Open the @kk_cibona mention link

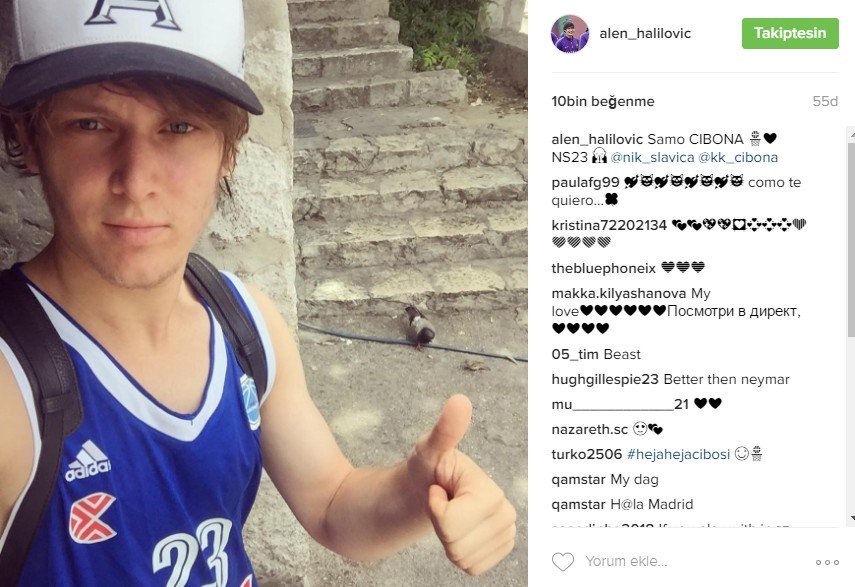(738, 158)
